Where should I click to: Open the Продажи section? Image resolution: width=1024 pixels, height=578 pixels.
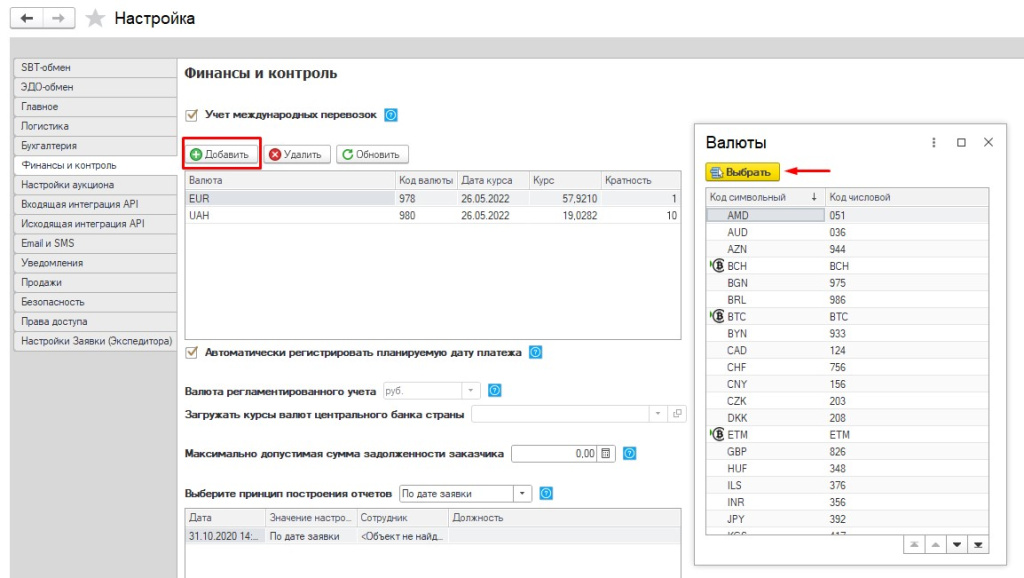coord(95,283)
